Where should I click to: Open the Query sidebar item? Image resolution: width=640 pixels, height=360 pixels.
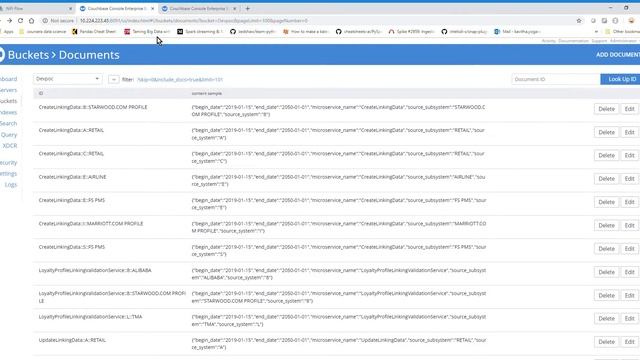pos(9,135)
